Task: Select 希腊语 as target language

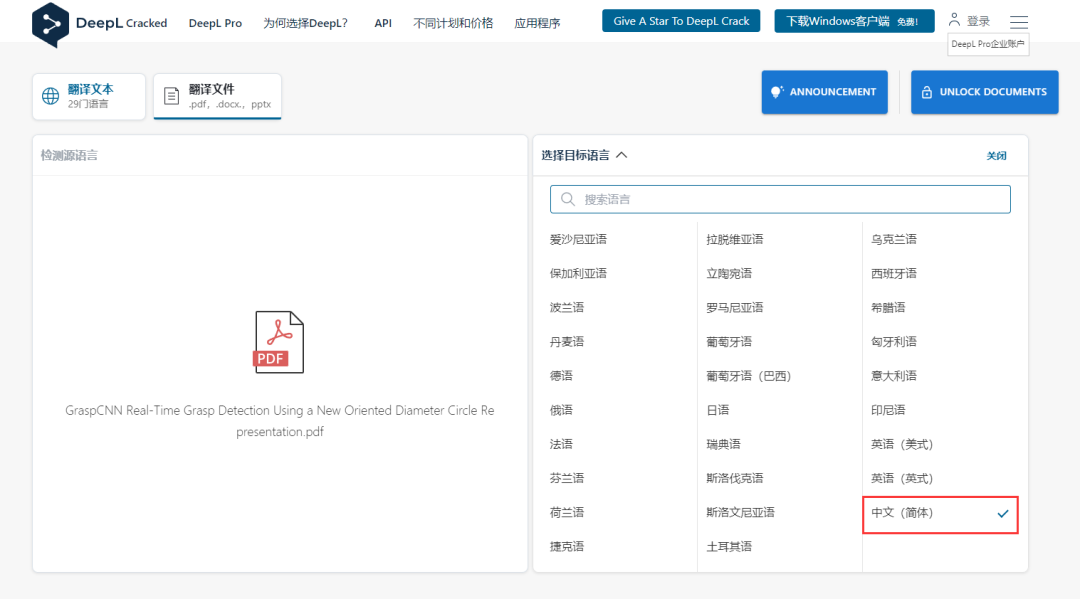Action: coord(888,308)
